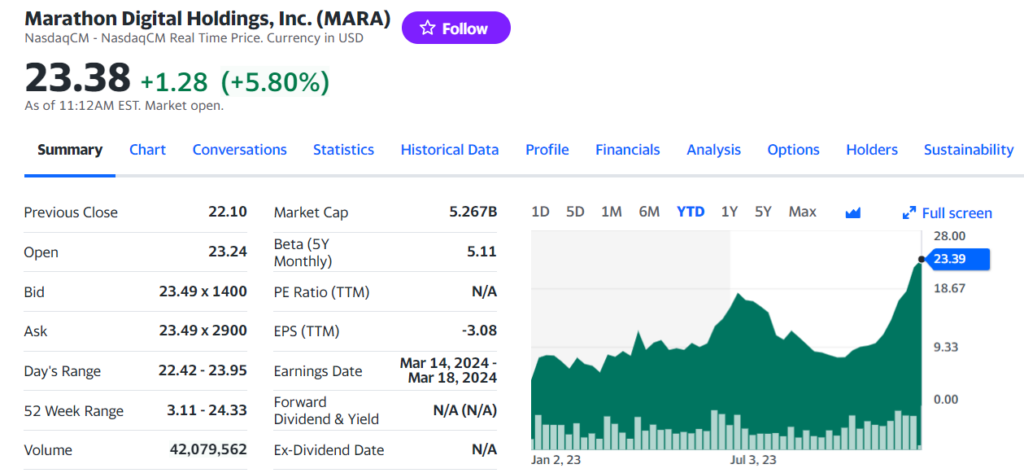The width and height of the screenshot is (1024, 473).
Task: Click the Earnings Date Mar 14, 2024 value
Action: click(x=448, y=370)
